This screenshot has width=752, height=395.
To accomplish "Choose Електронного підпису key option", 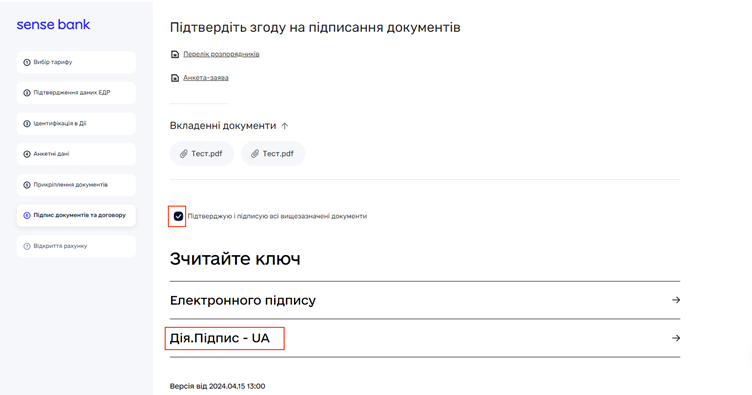I will tap(425, 300).
